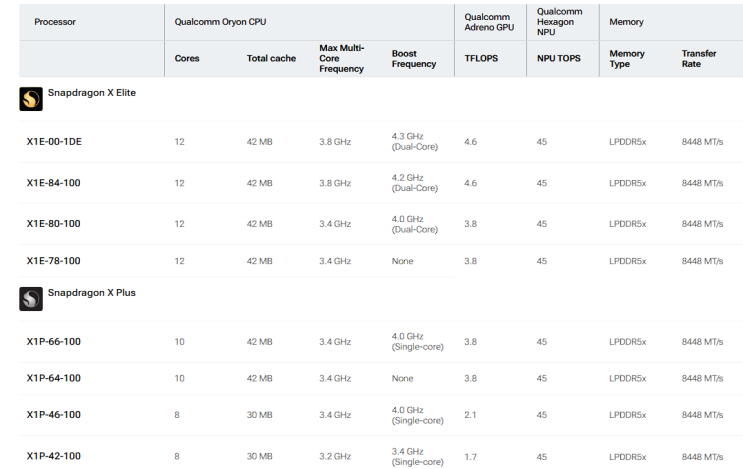
Task: Select the Snapdragon X Elite heading
Action: tap(91, 93)
